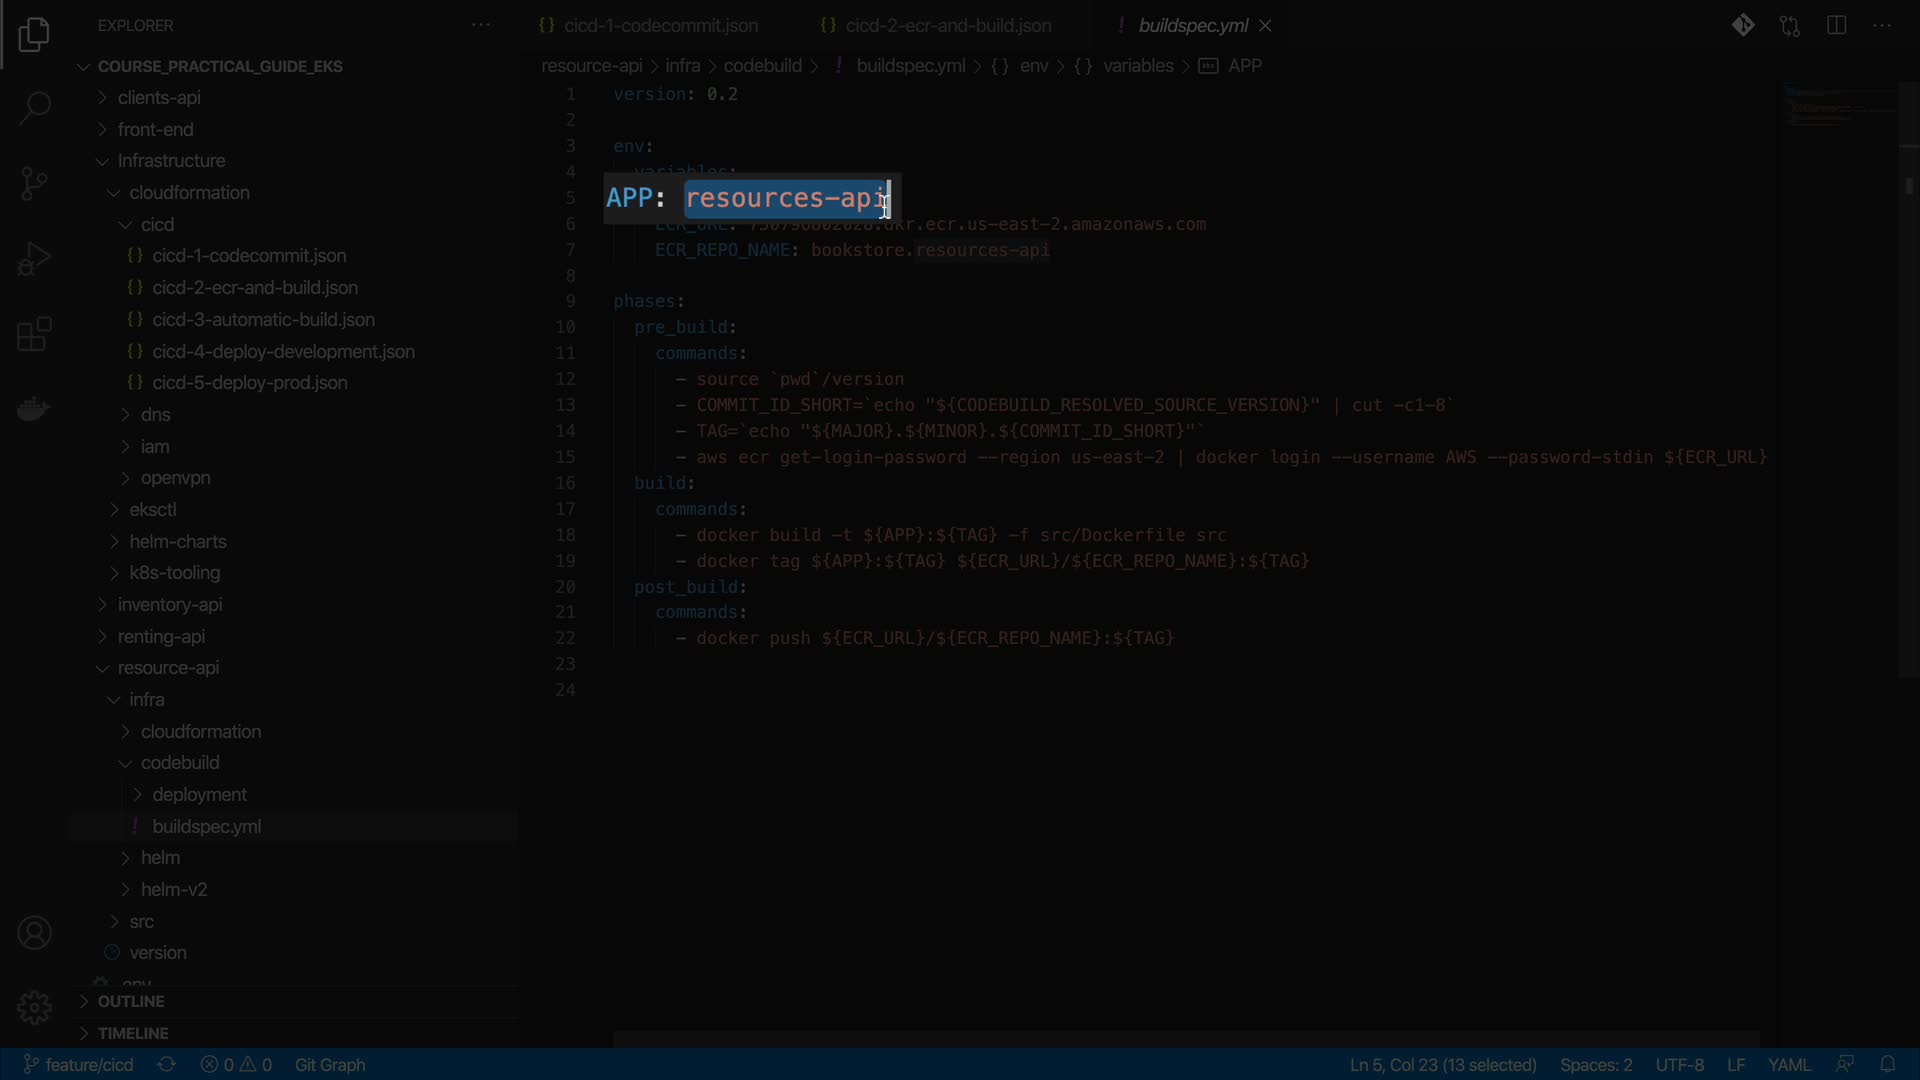Image resolution: width=1920 pixels, height=1080 pixels.
Task: Expand the clients-api folder
Action: (x=159, y=98)
